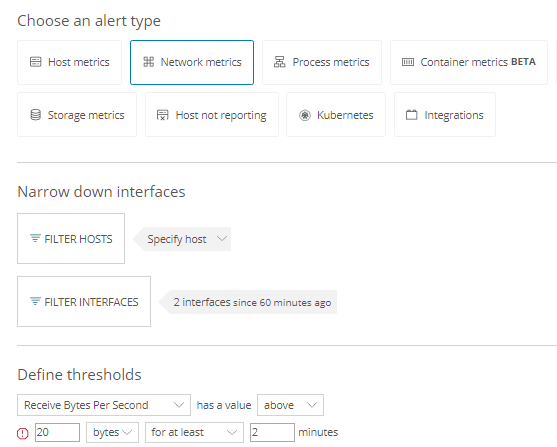Screen dimensions: 557x447
Task: Click the Network metrics icon
Action: click(148, 62)
